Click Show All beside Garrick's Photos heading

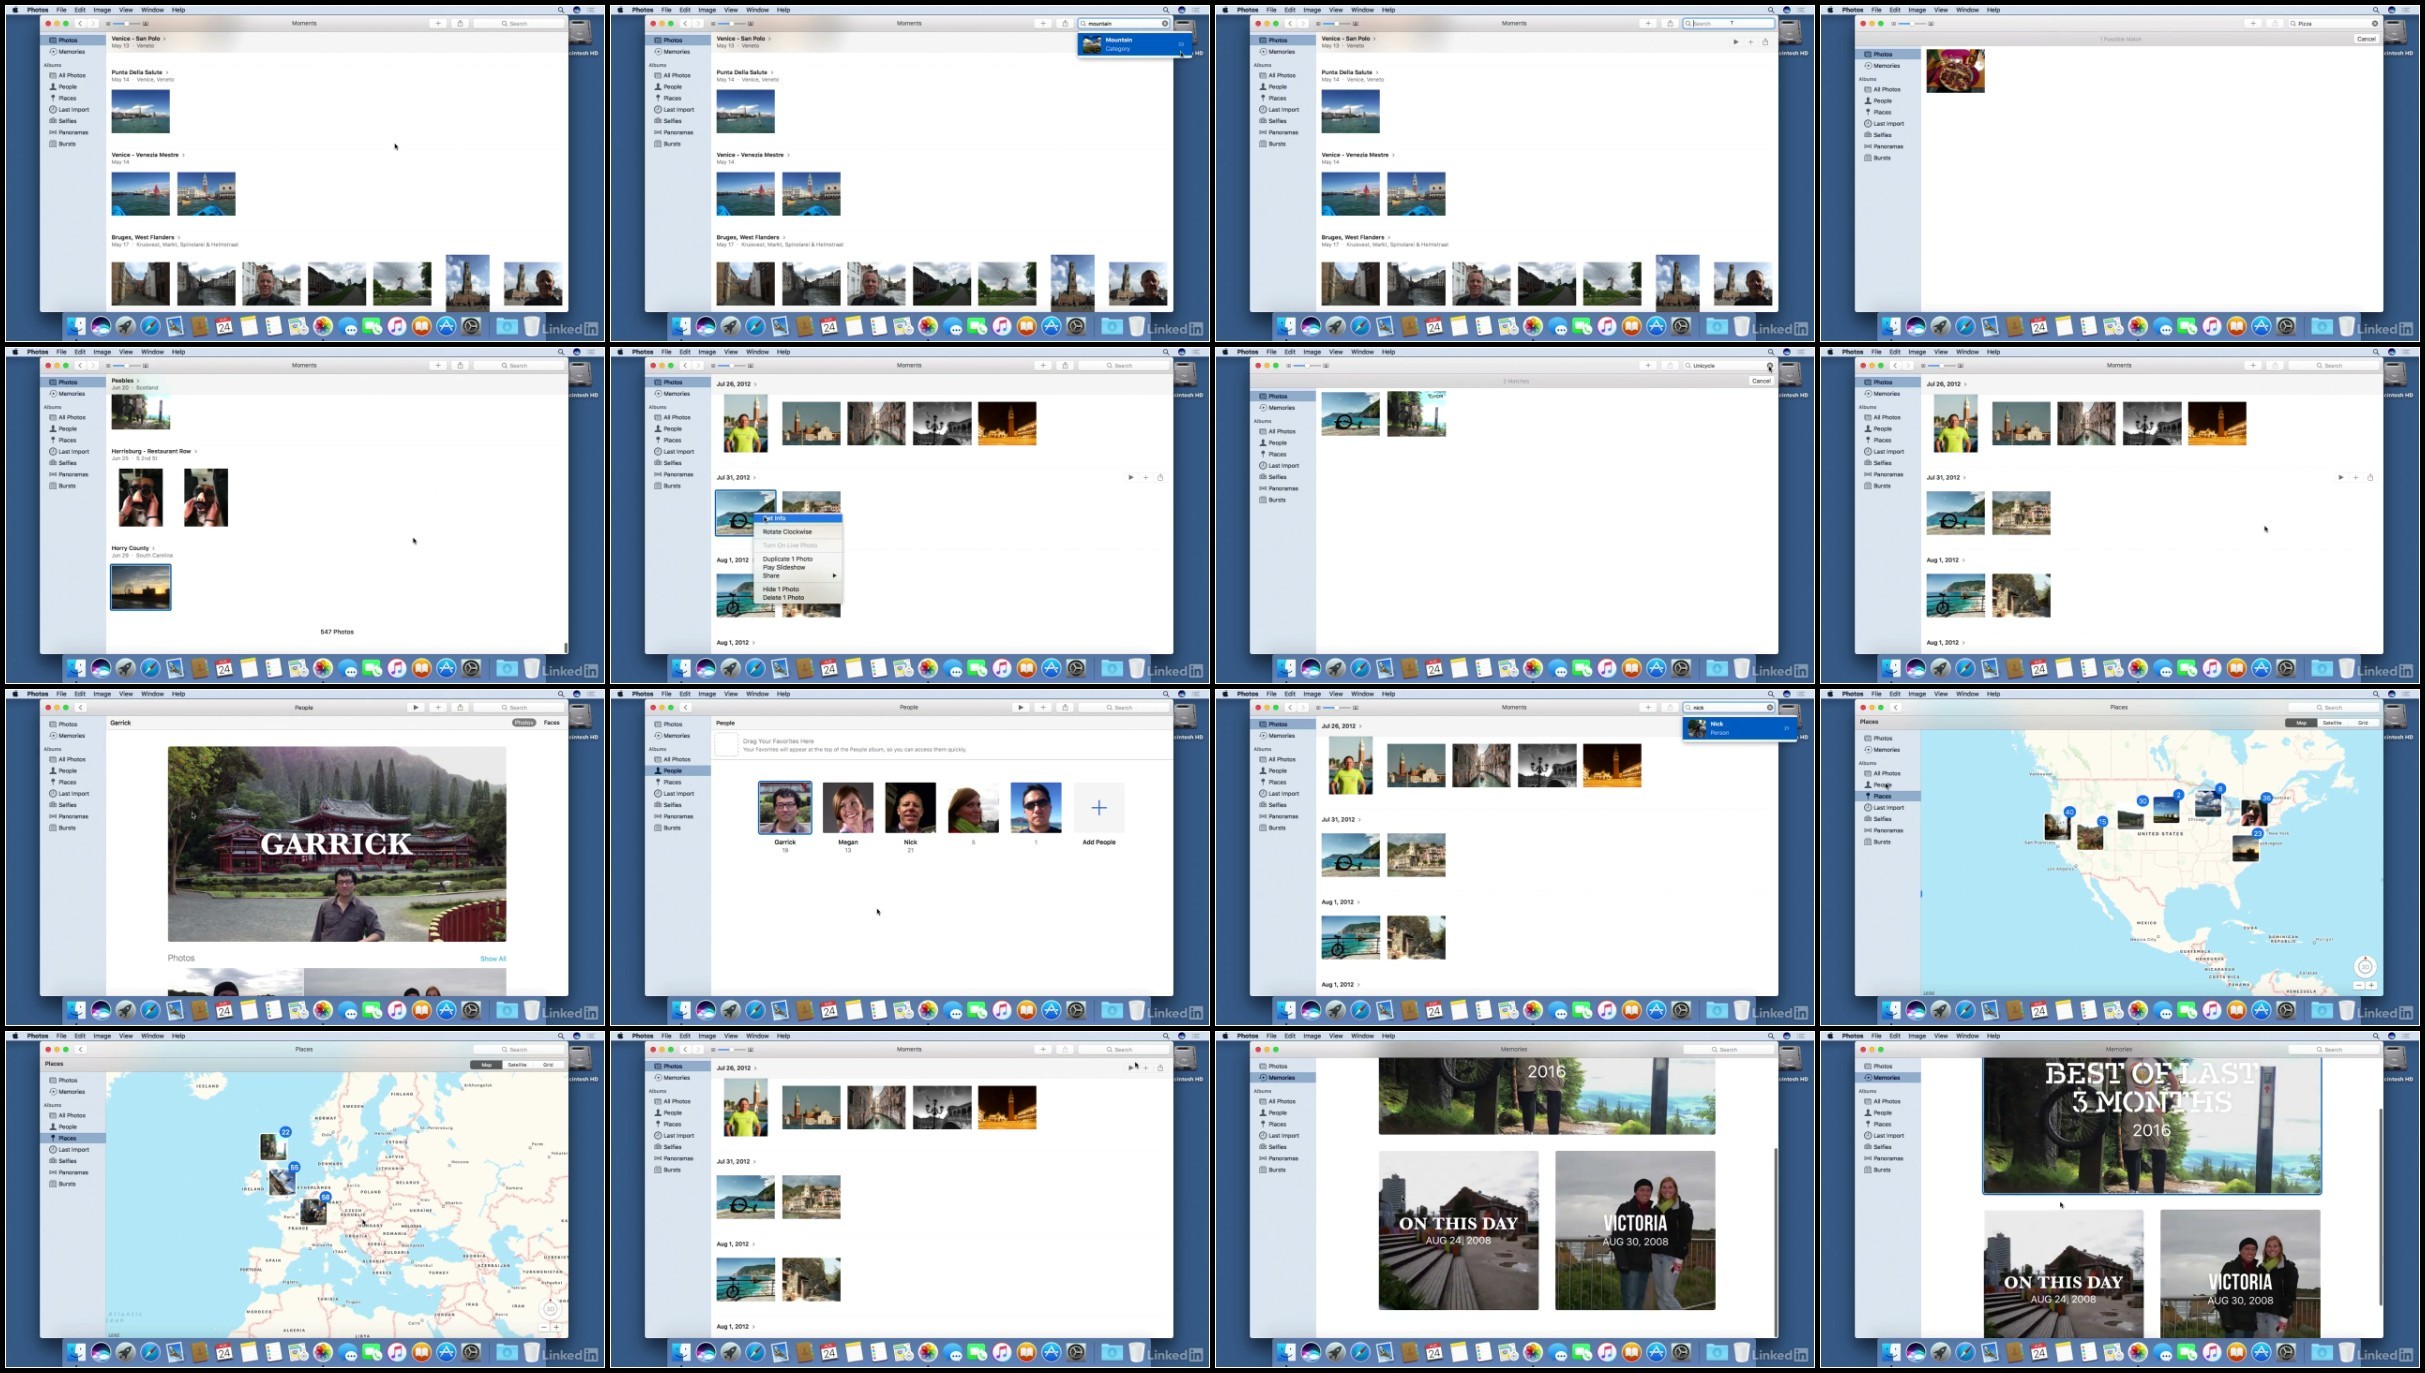tap(492, 959)
